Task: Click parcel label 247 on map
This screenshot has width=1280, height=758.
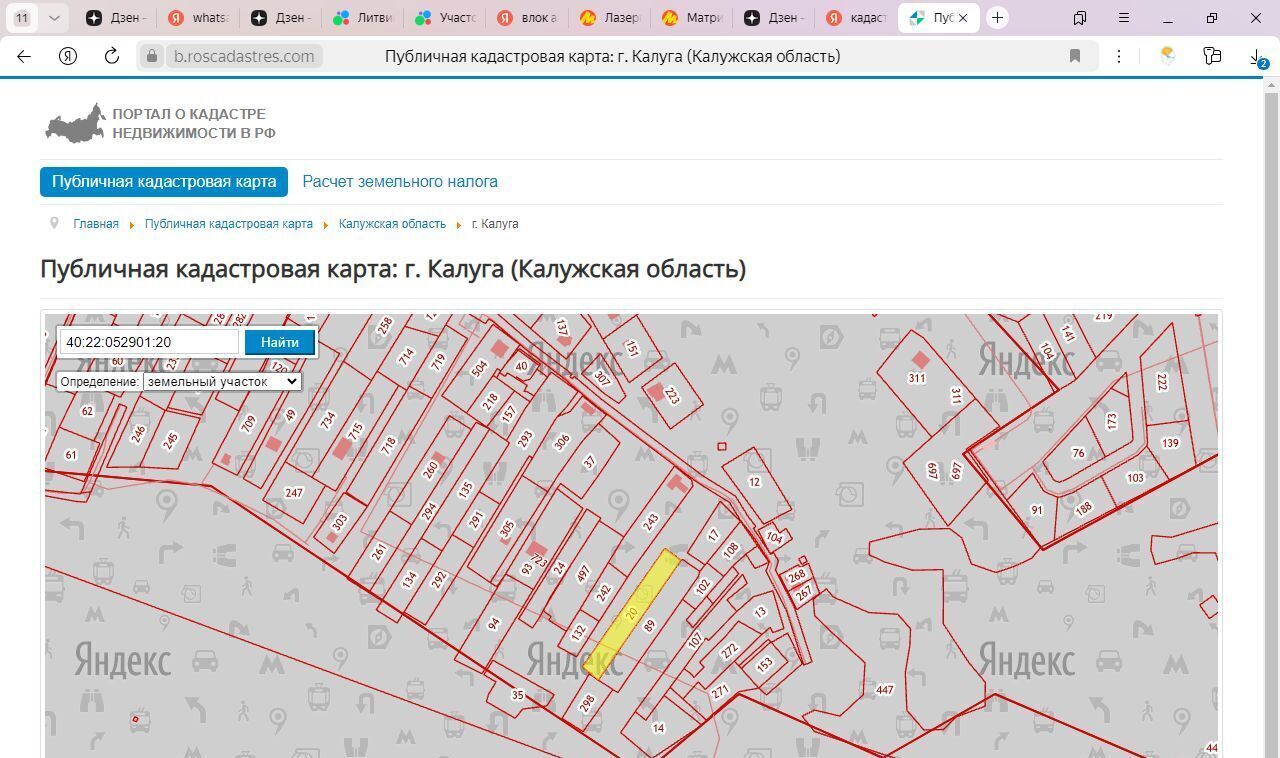Action: 293,493
